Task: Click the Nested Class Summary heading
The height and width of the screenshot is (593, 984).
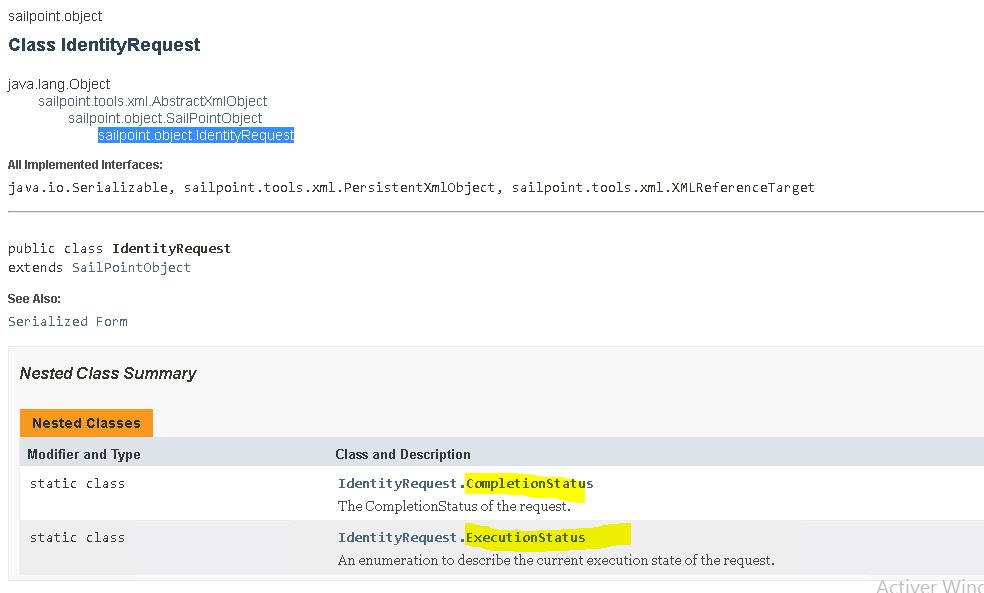Action: point(108,373)
